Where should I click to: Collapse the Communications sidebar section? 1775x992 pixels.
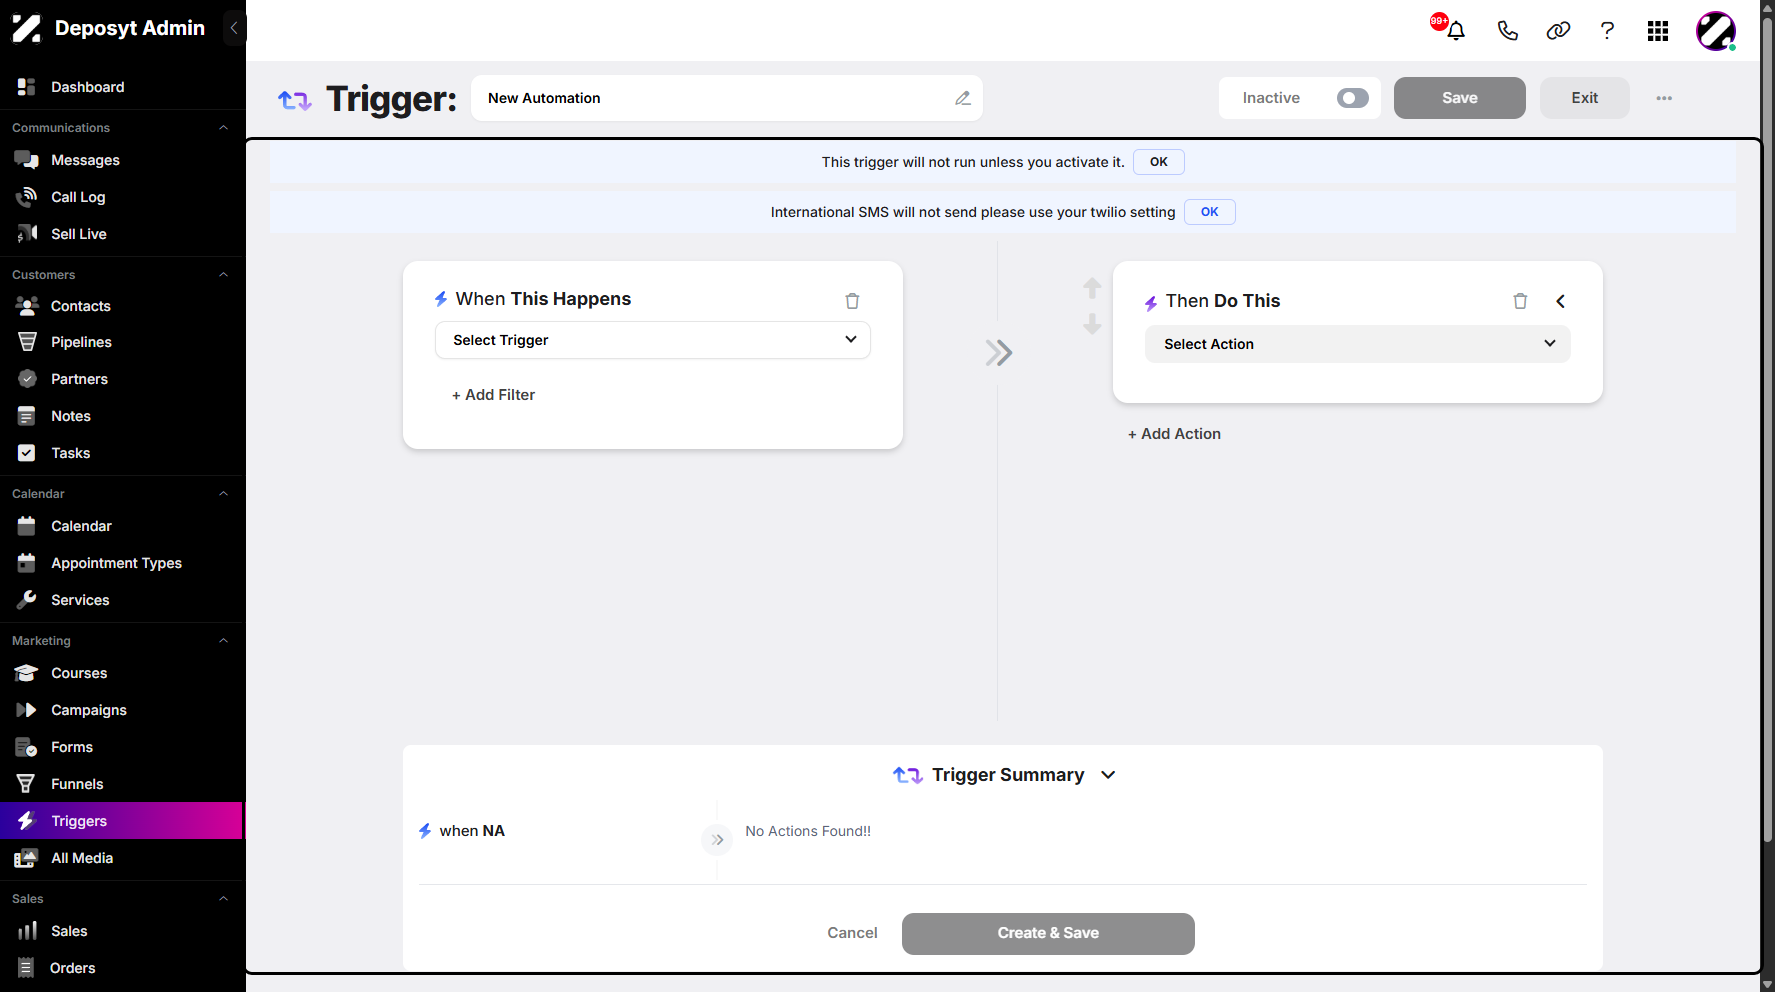[224, 128]
